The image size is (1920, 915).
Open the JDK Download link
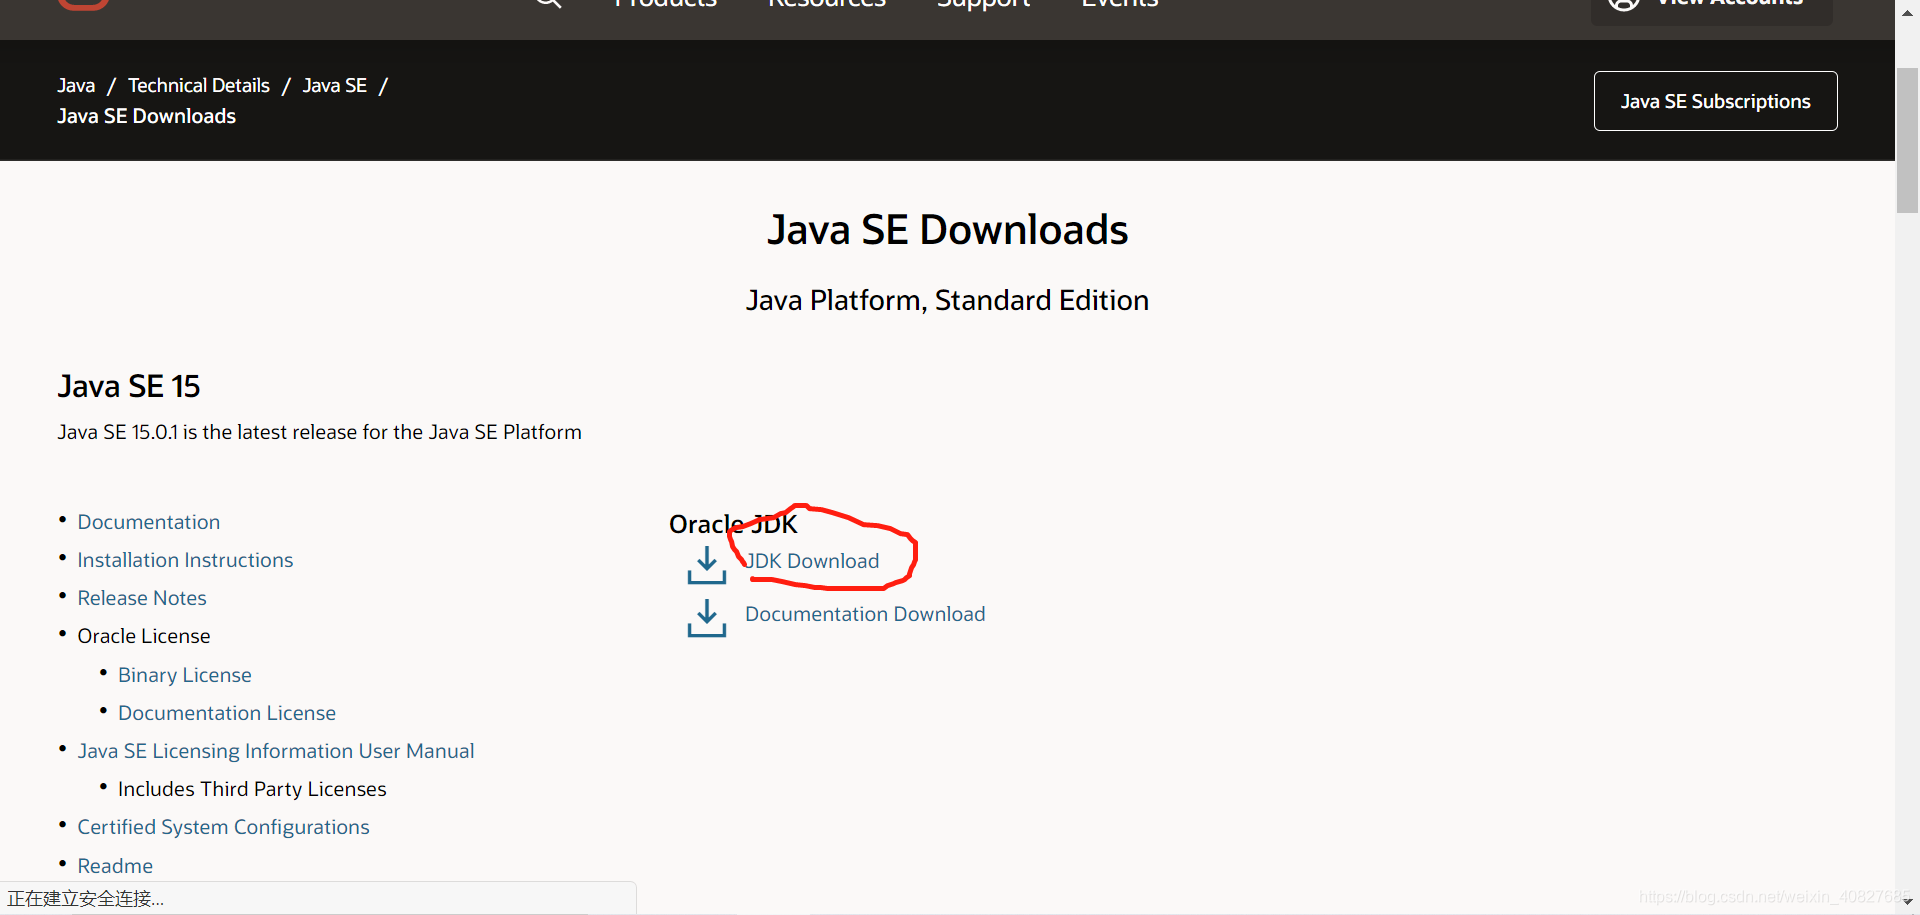point(813,561)
